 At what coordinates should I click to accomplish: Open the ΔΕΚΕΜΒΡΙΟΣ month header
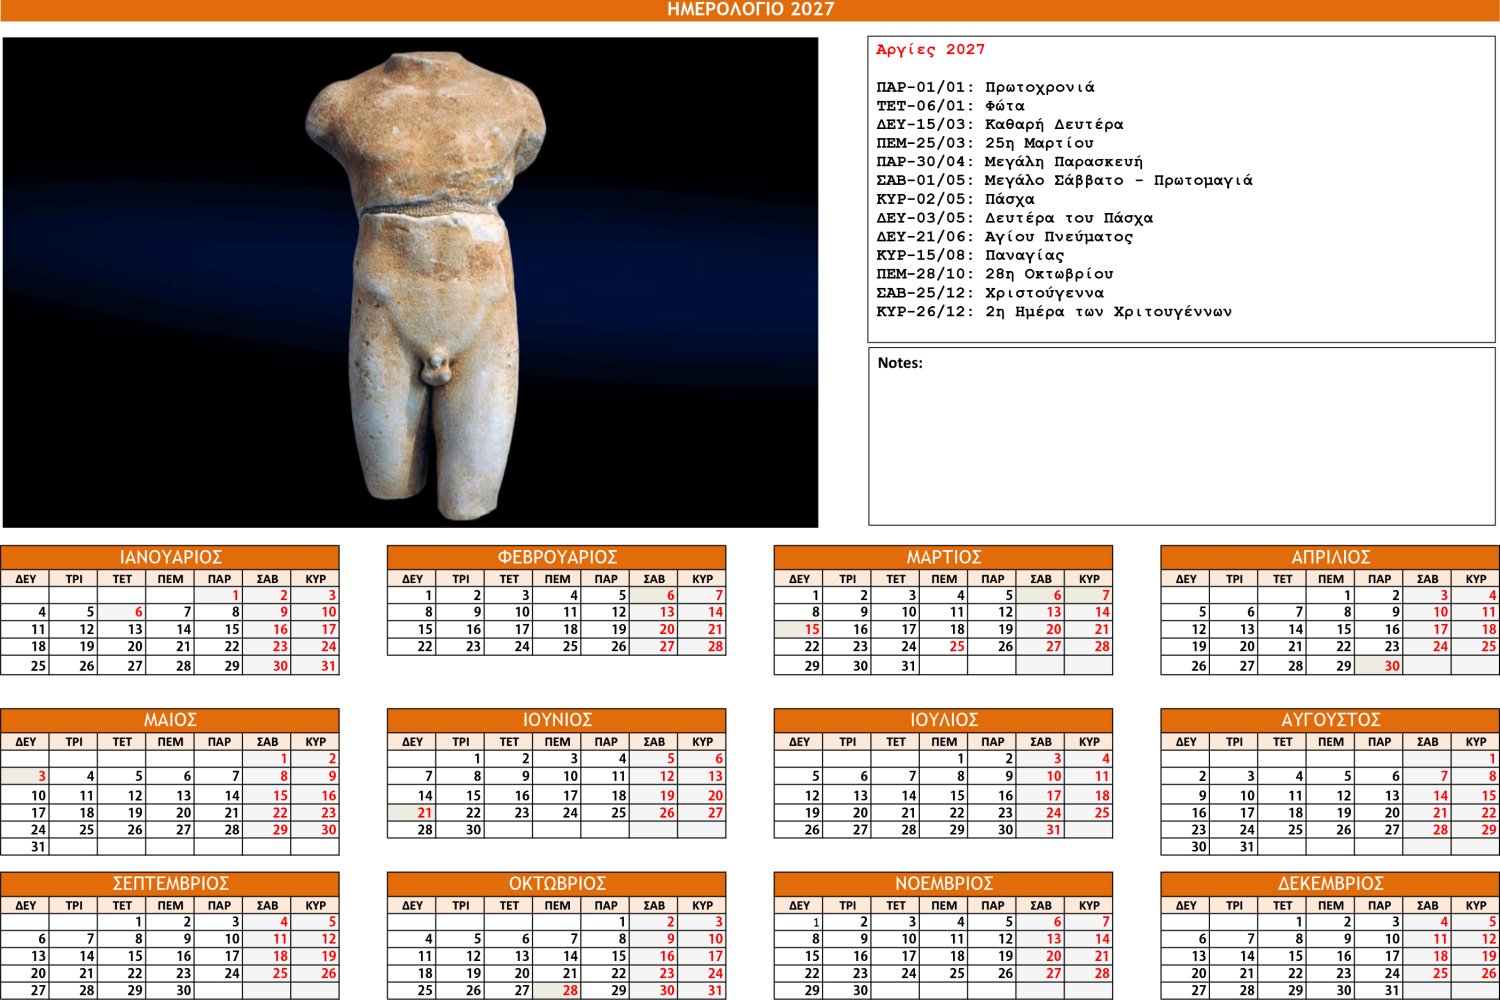click(1330, 884)
